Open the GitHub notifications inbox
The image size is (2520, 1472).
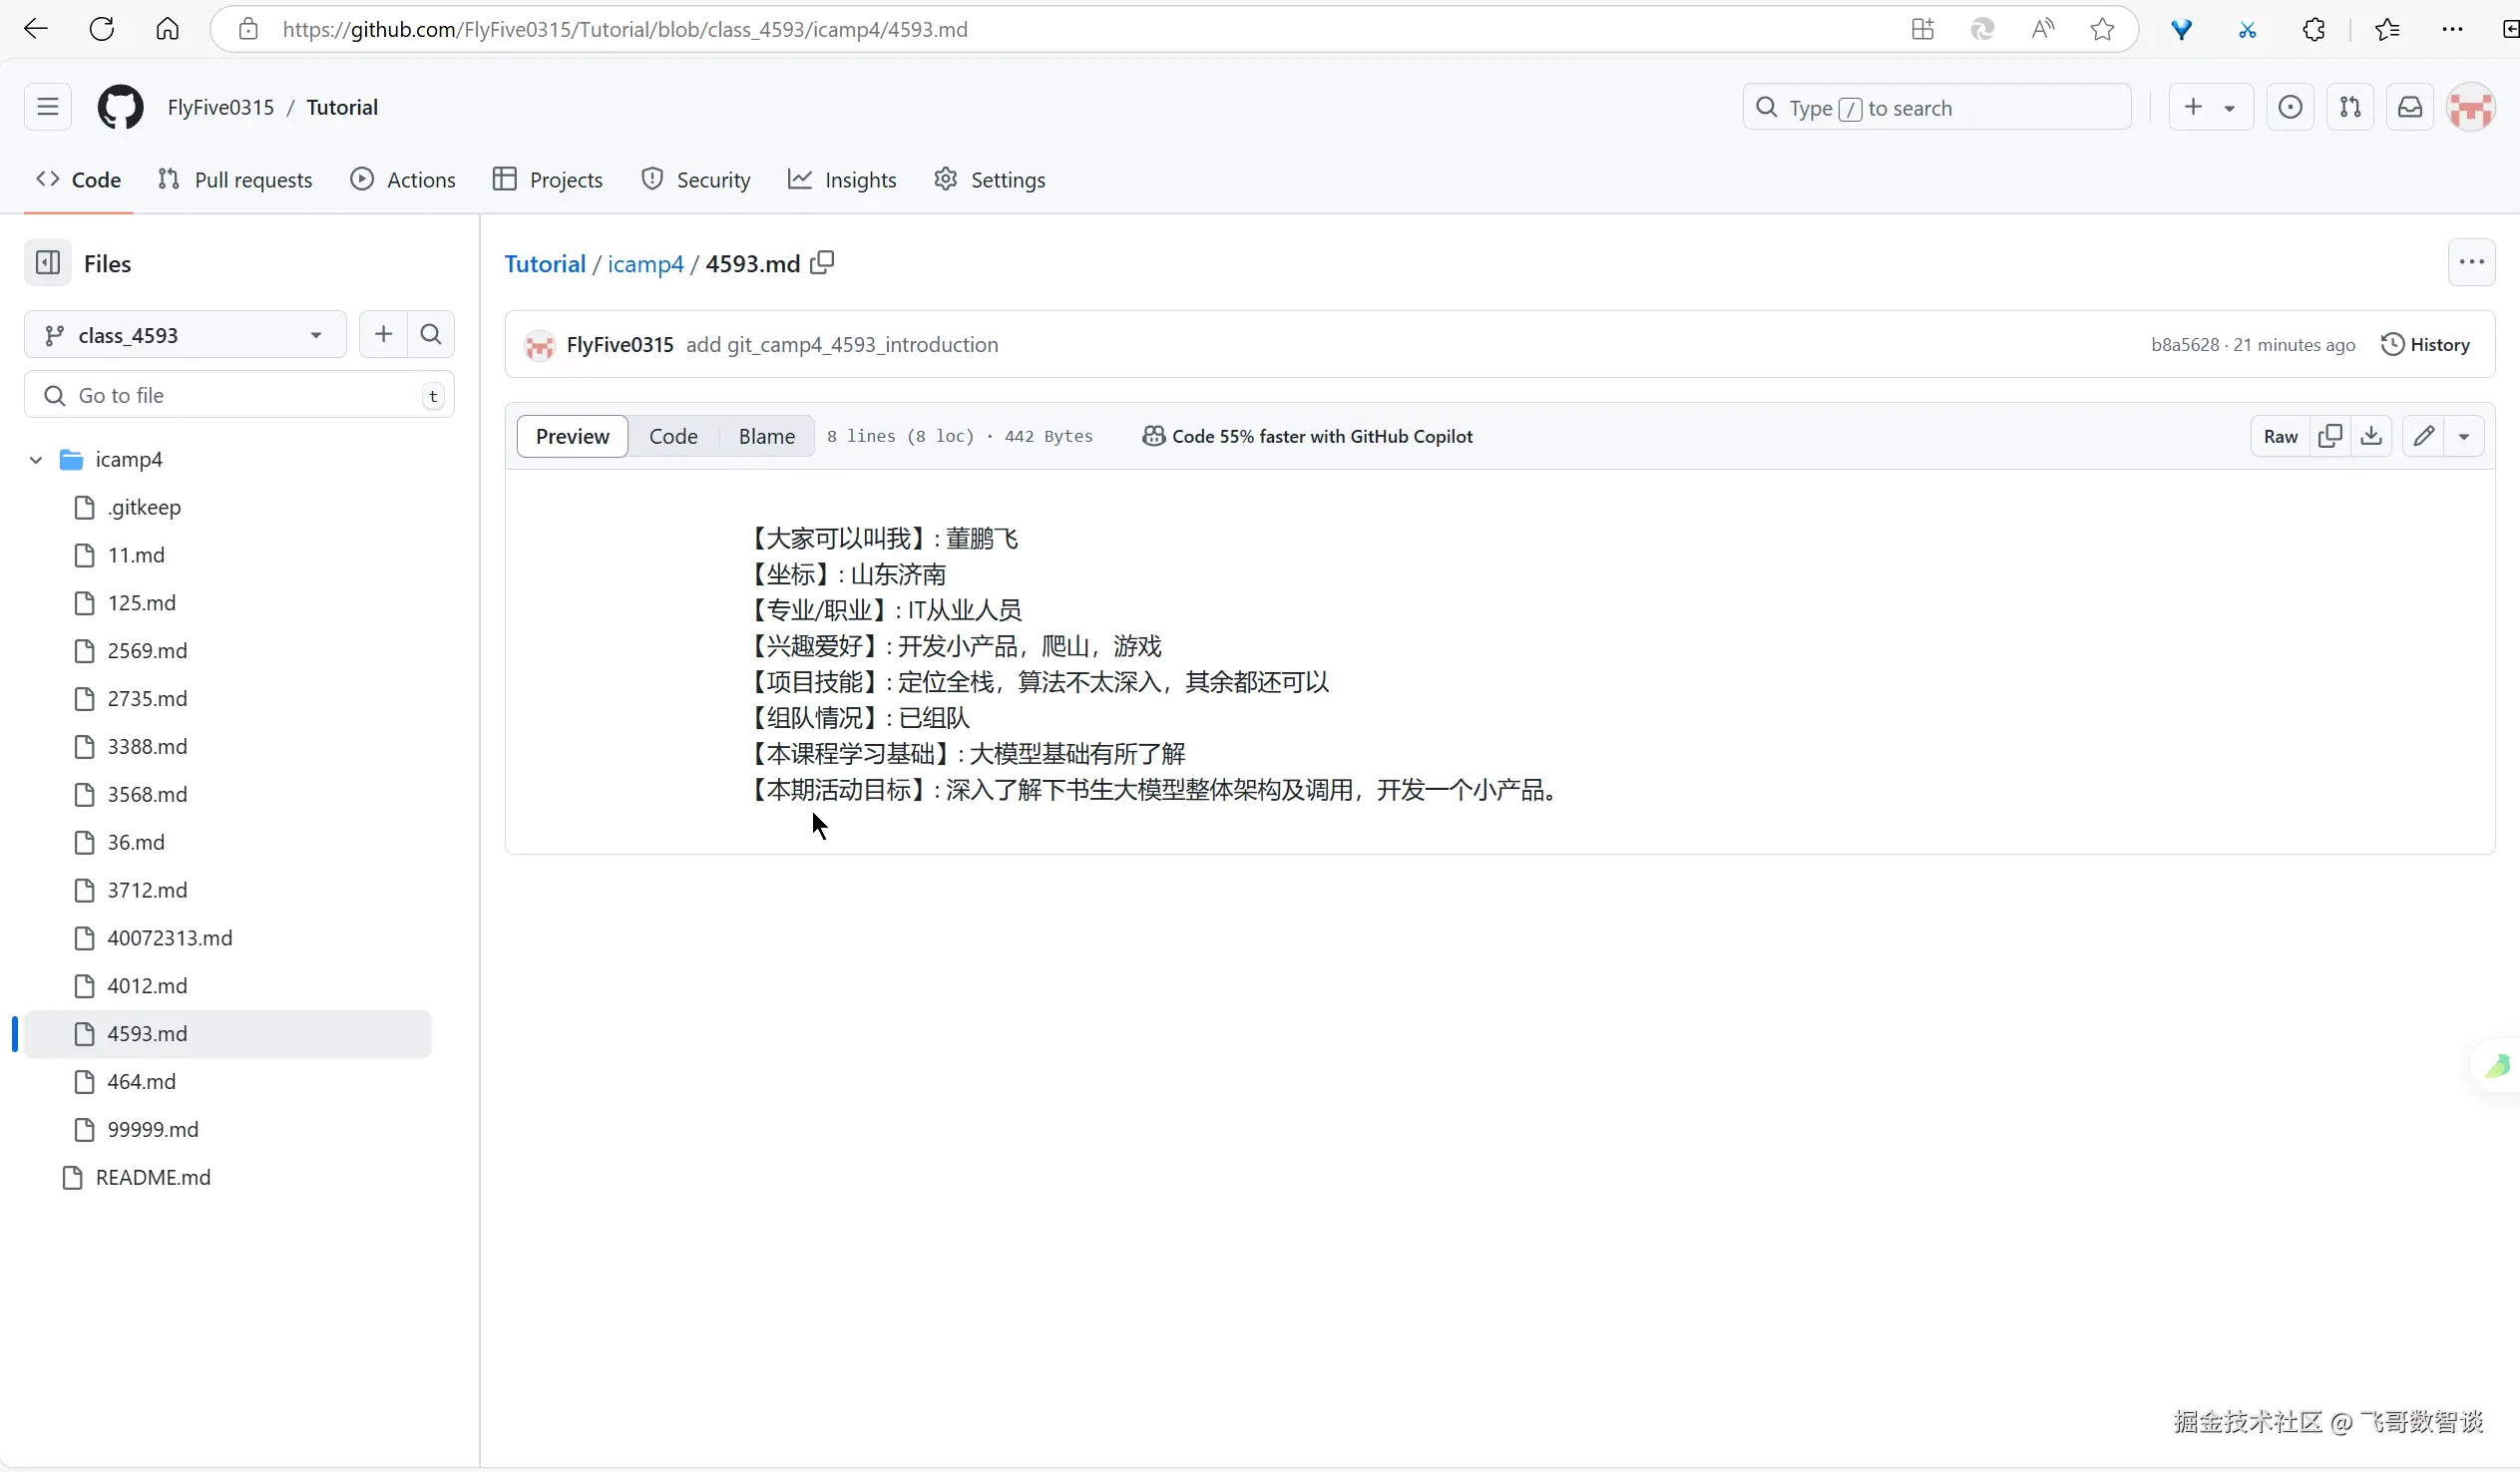(2410, 107)
